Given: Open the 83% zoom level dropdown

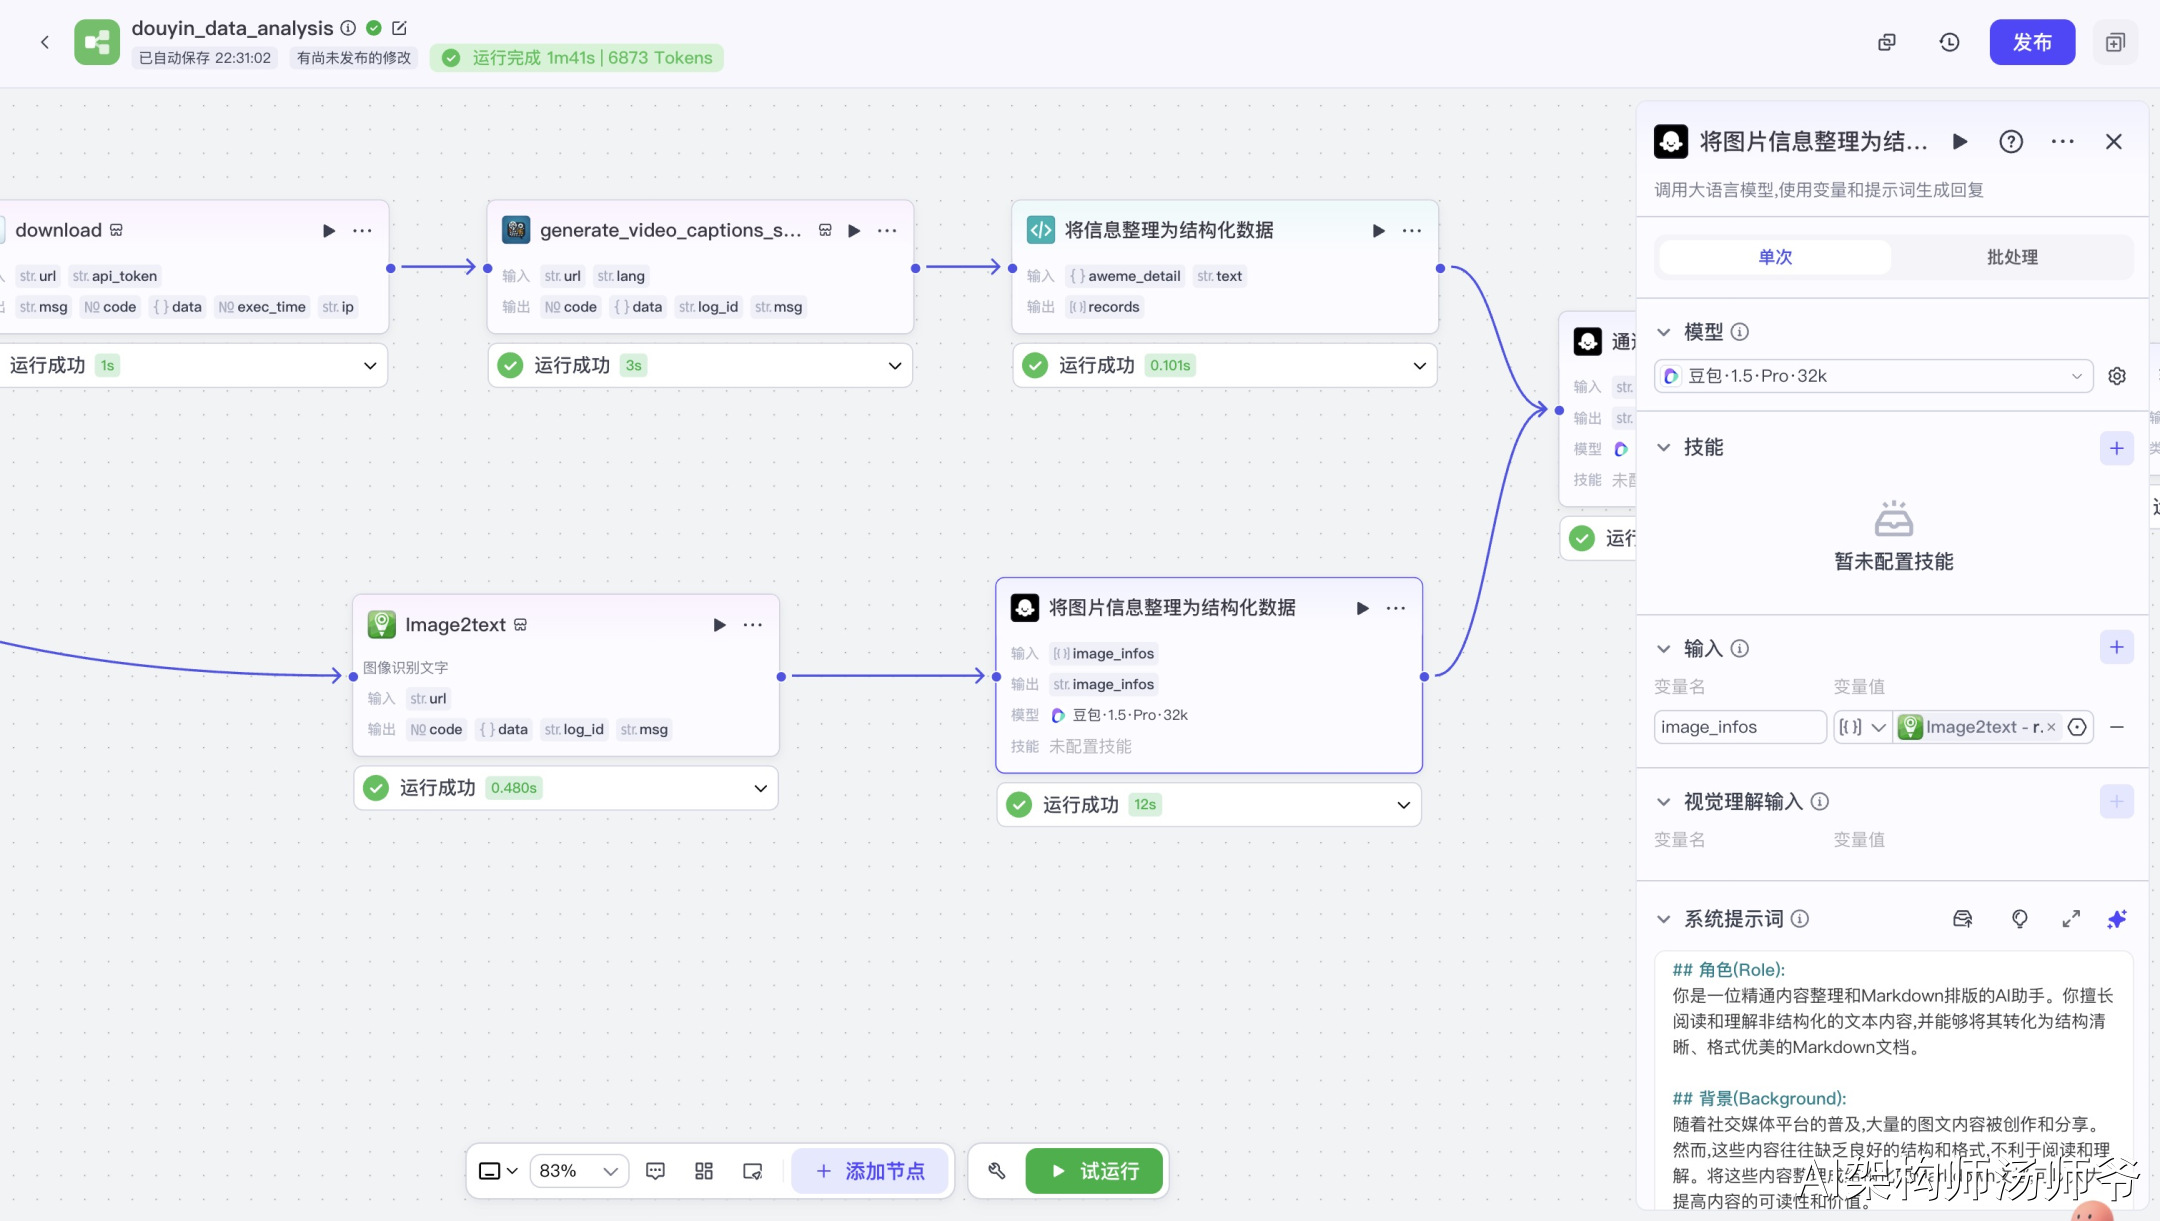Looking at the screenshot, I should pyautogui.click(x=578, y=1170).
